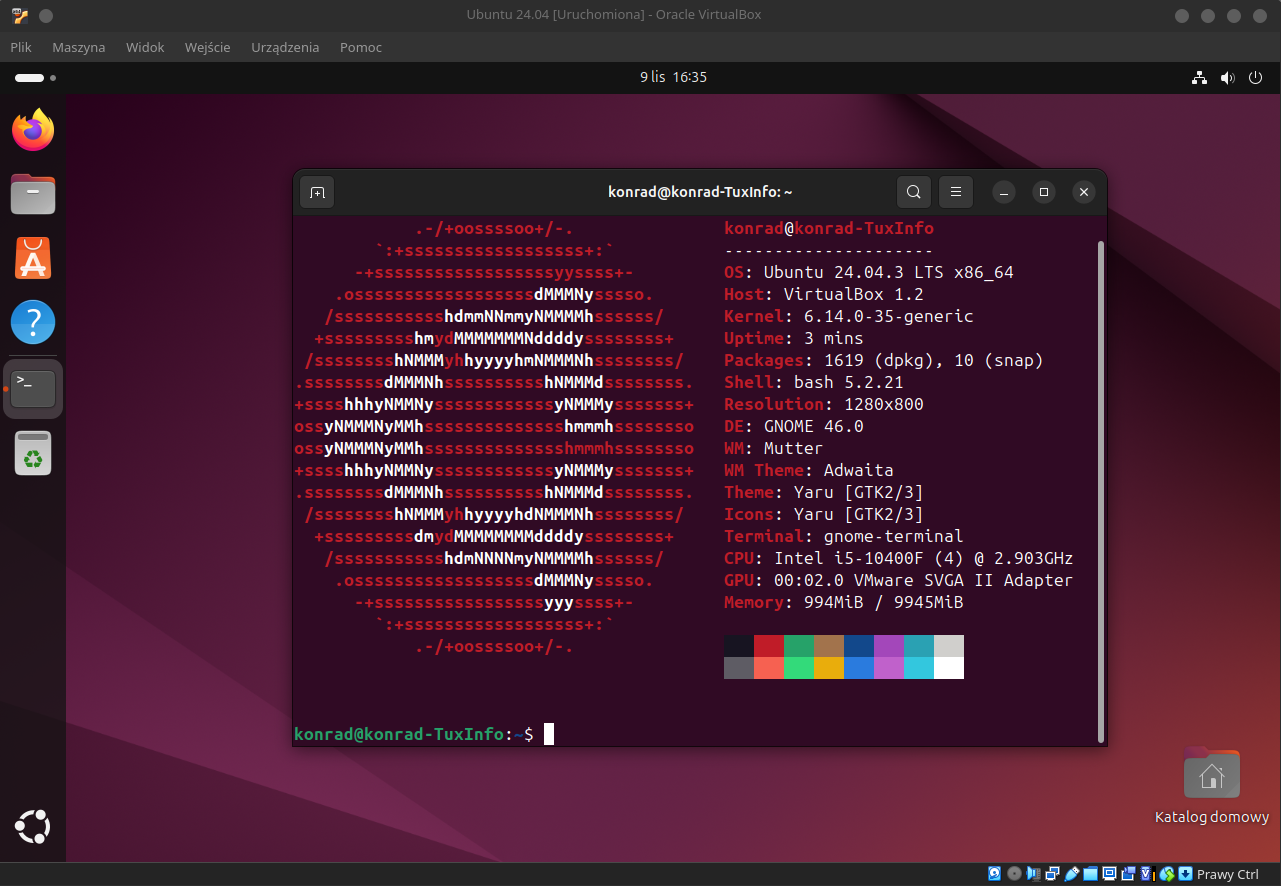Click the Terminal: gnome-terminal line
This screenshot has height=886, width=1281.
click(x=844, y=536)
